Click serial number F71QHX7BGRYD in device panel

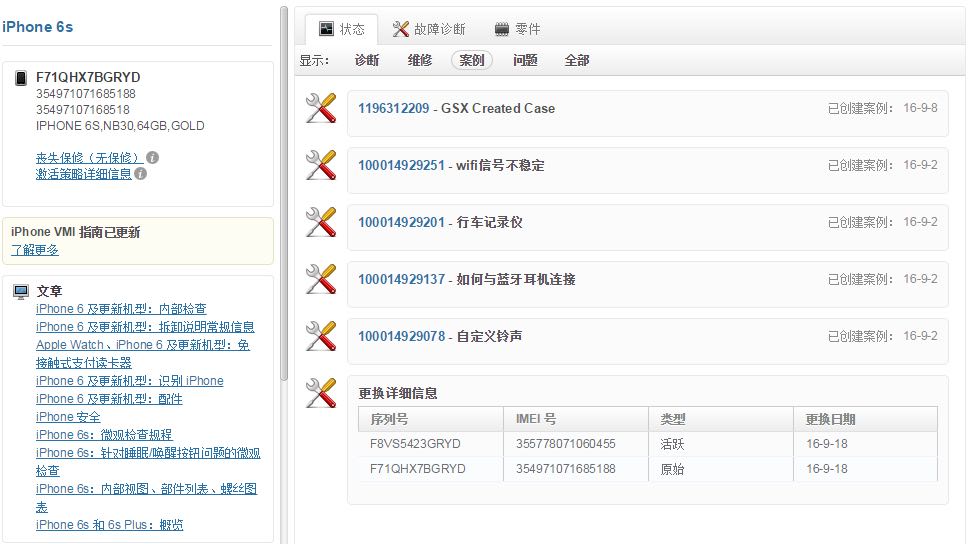coord(88,77)
